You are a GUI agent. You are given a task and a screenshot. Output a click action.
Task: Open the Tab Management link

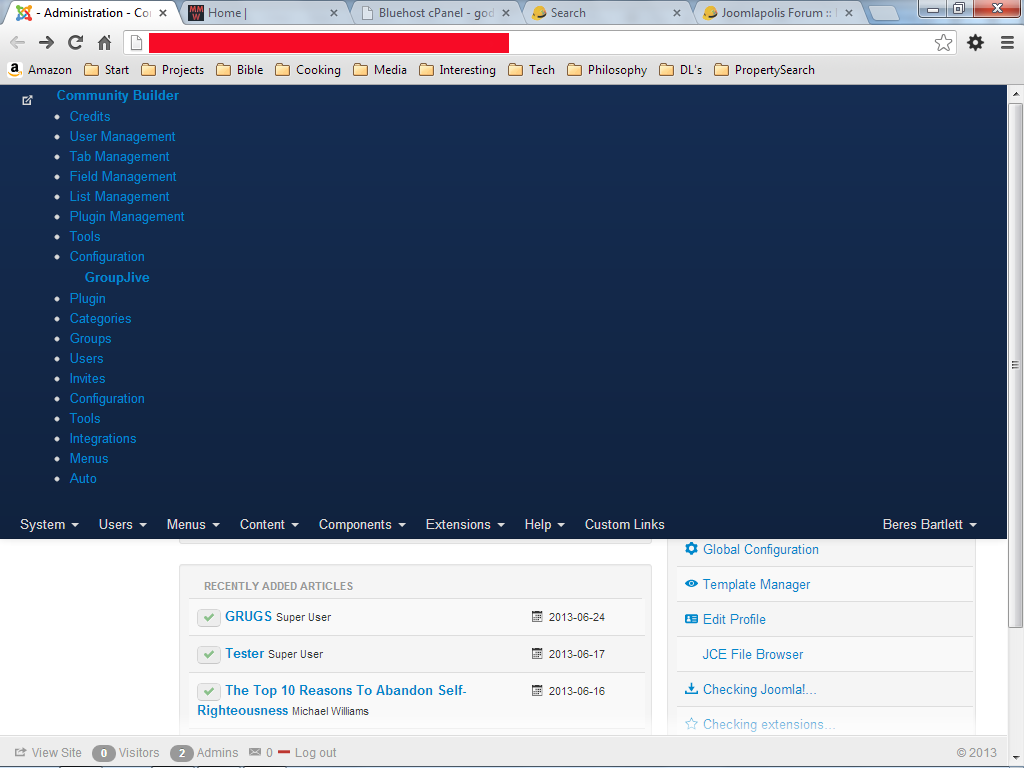[120, 157]
